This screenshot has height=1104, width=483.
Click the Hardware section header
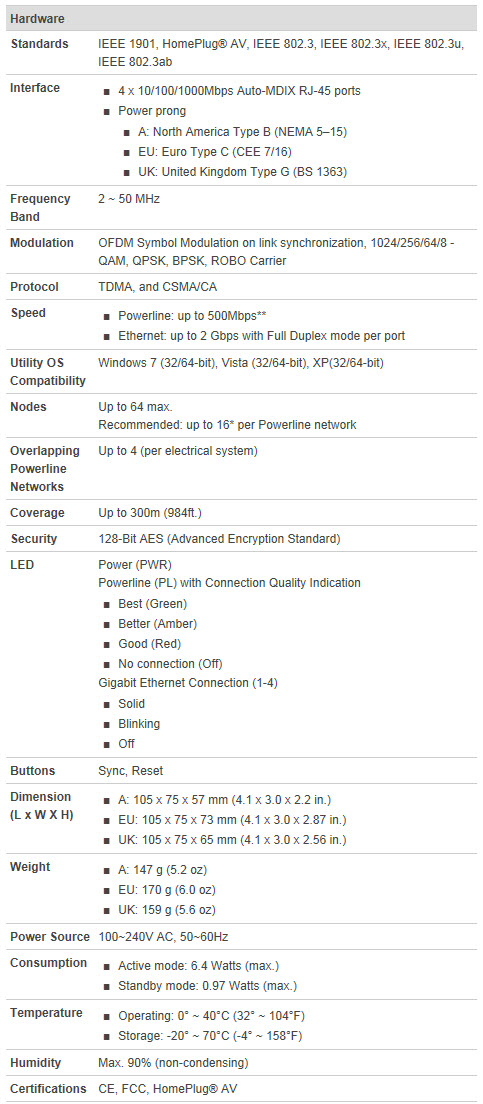(x=241, y=18)
